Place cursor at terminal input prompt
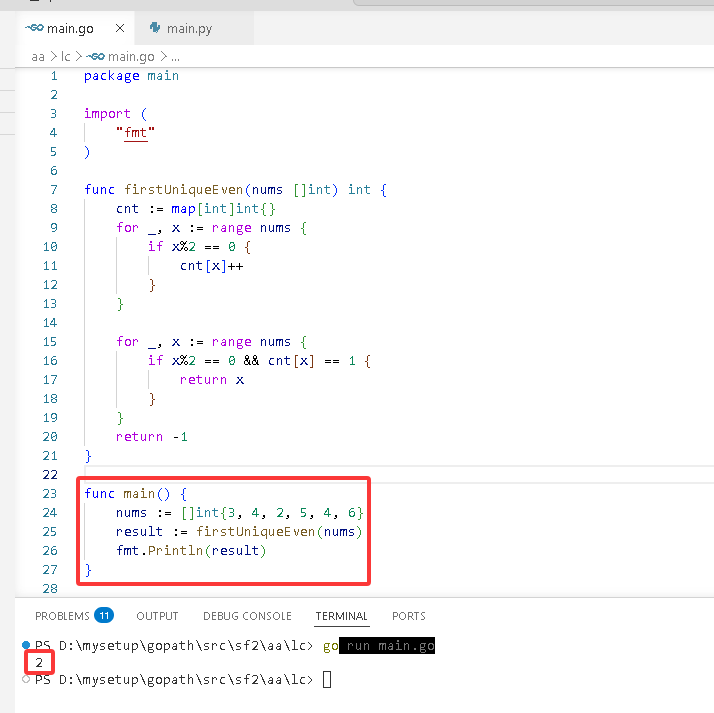 click(327, 680)
